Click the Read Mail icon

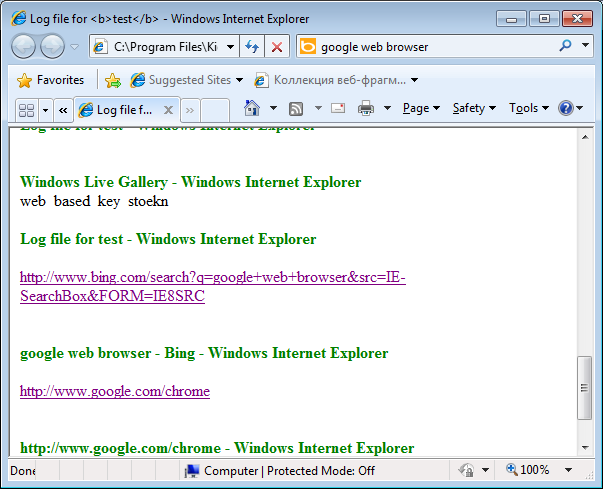(338, 108)
